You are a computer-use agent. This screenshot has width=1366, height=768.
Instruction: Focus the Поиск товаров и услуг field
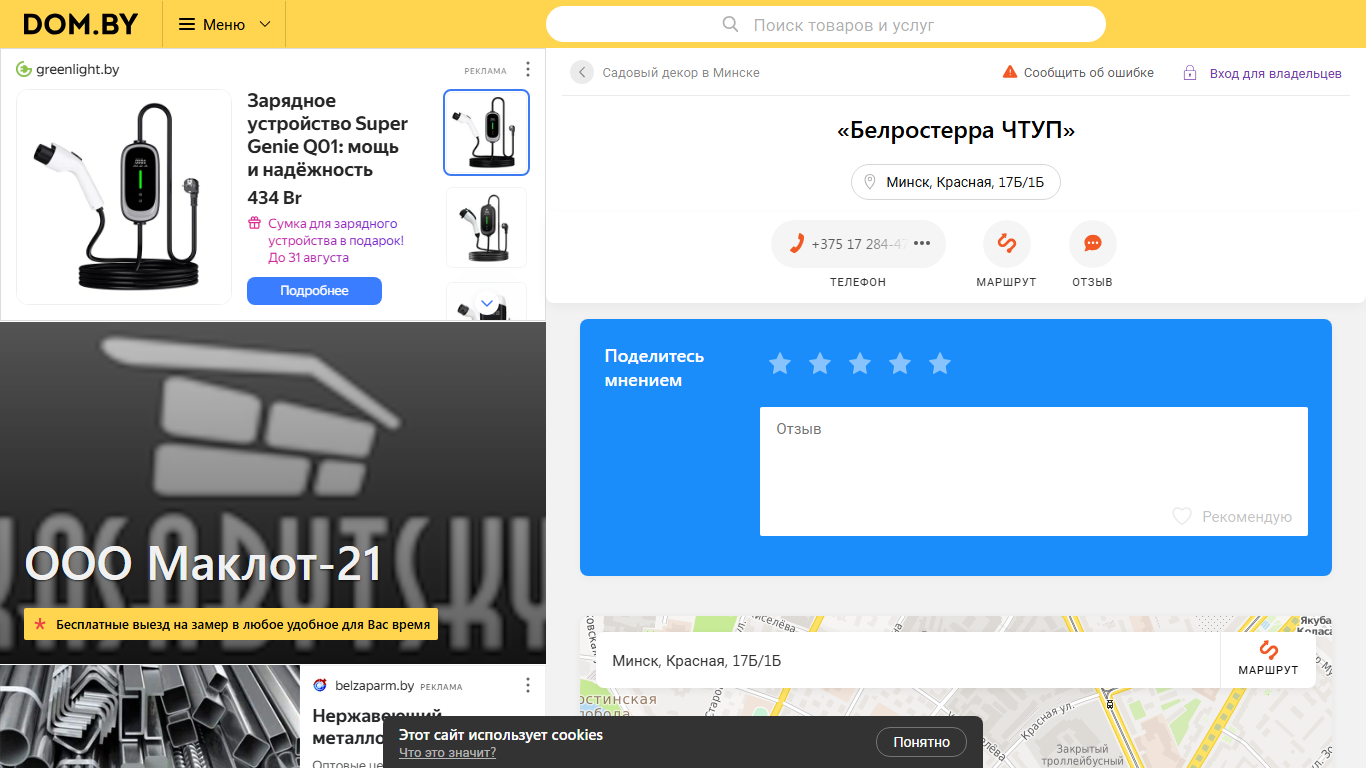[826, 24]
